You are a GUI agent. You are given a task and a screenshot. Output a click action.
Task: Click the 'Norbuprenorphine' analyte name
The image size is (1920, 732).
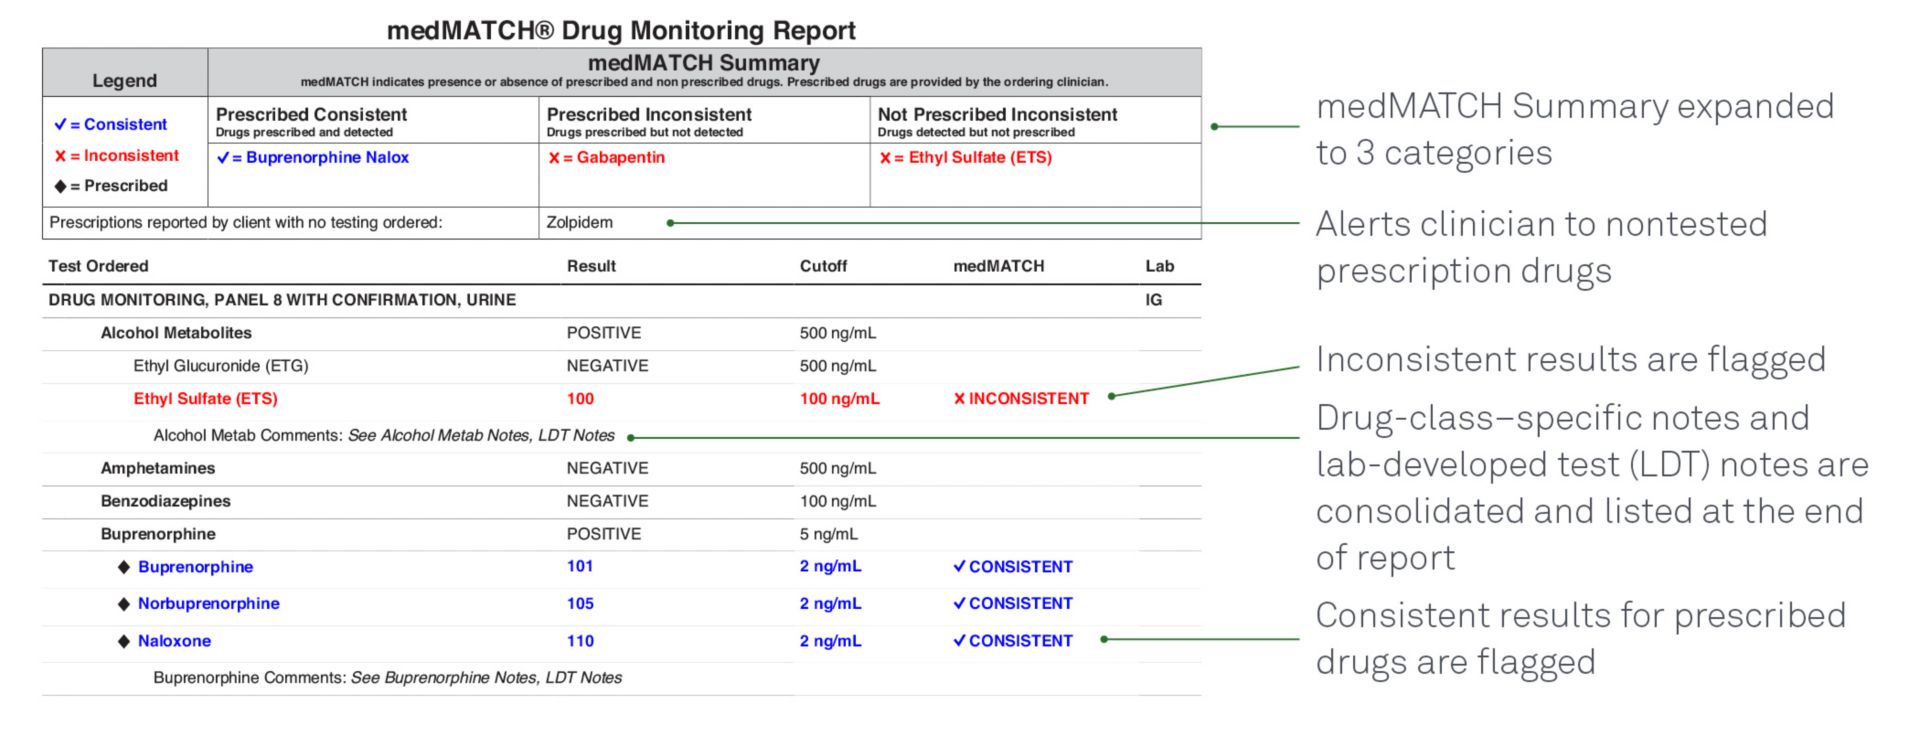pyautogui.click(x=209, y=603)
